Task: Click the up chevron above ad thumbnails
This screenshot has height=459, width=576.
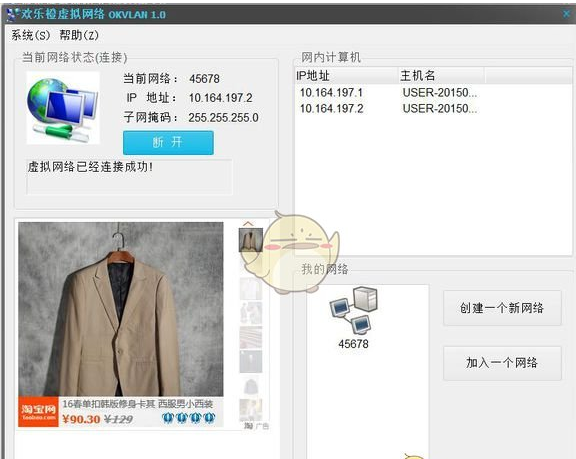Action: coord(248,223)
